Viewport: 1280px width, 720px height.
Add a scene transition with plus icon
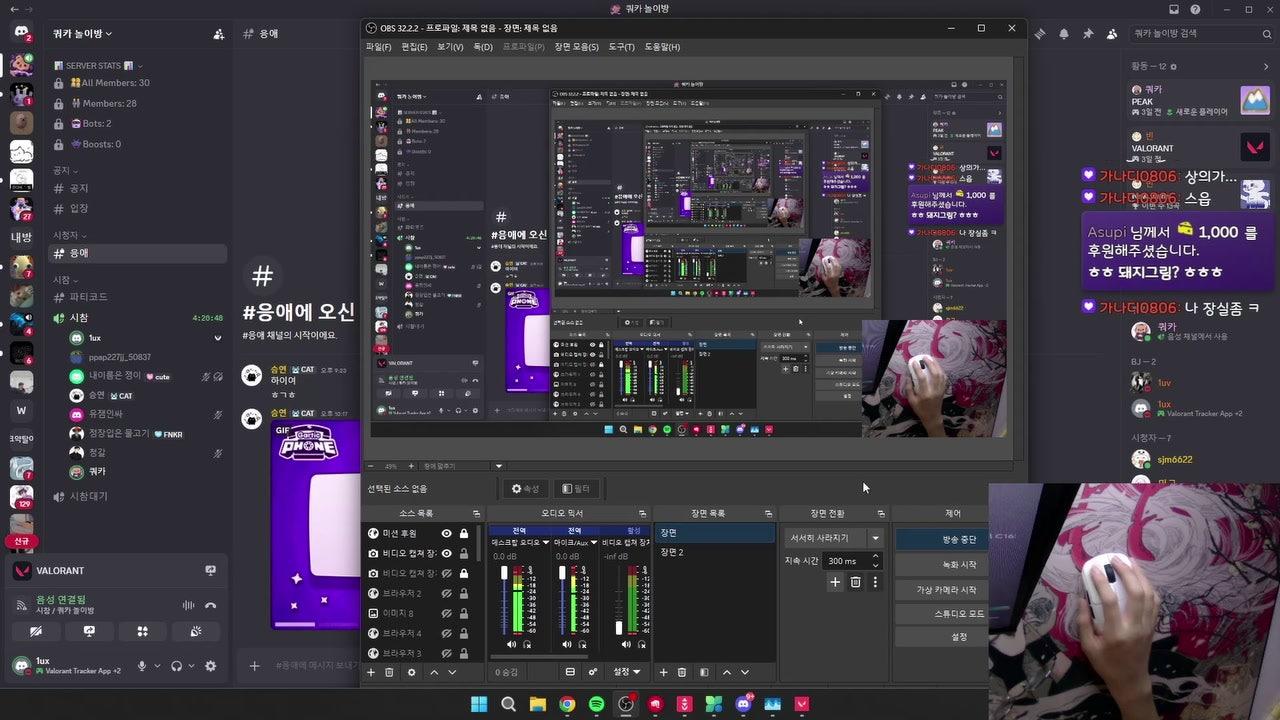[x=835, y=582]
